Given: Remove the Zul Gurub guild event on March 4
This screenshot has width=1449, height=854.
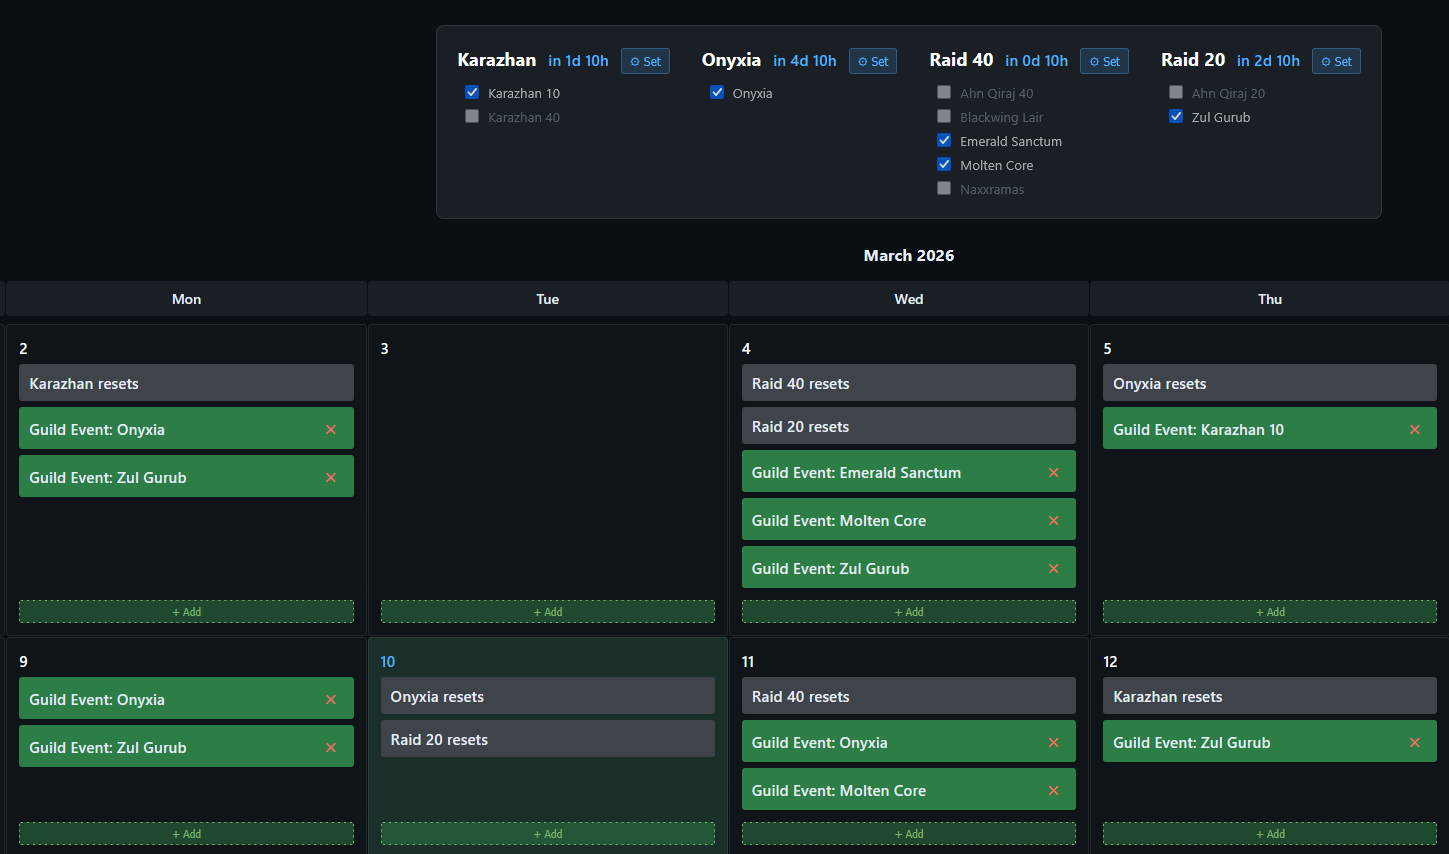Looking at the screenshot, I should pyautogui.click(x=1053, y=569).
